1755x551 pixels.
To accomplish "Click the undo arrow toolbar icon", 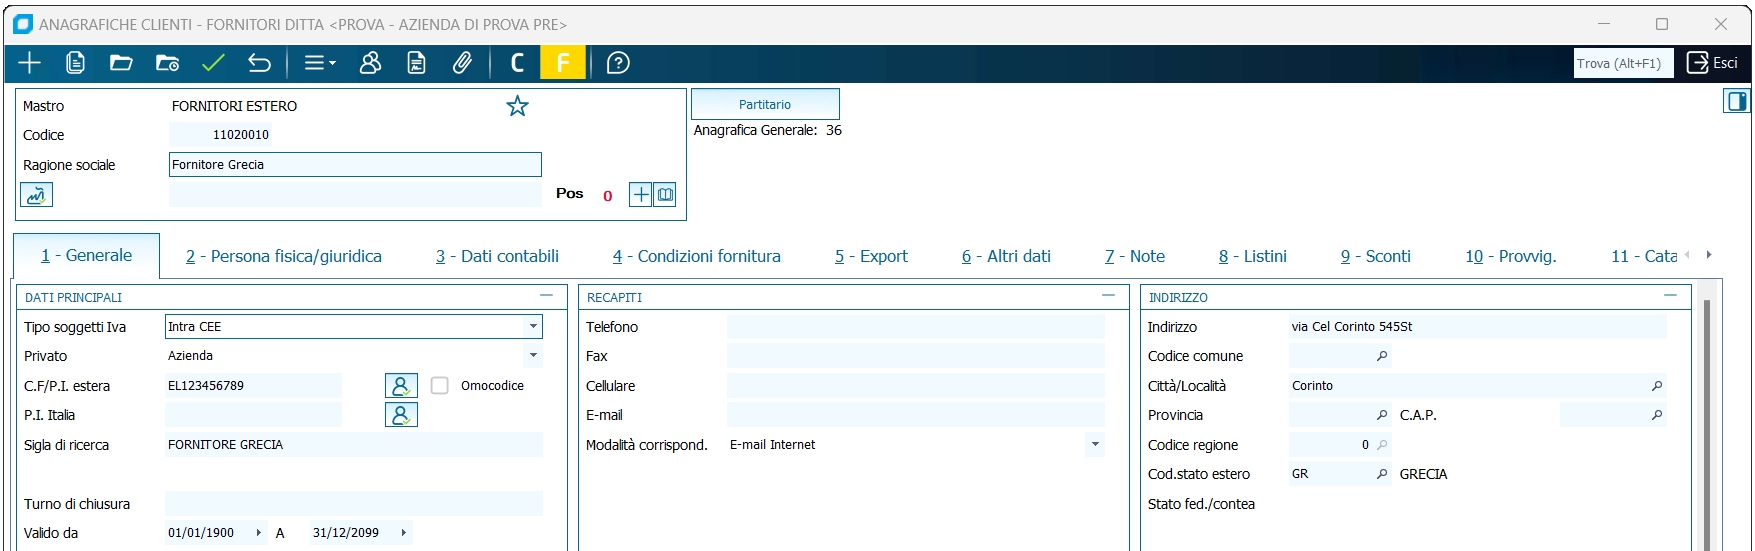I will tap(259, 63).
